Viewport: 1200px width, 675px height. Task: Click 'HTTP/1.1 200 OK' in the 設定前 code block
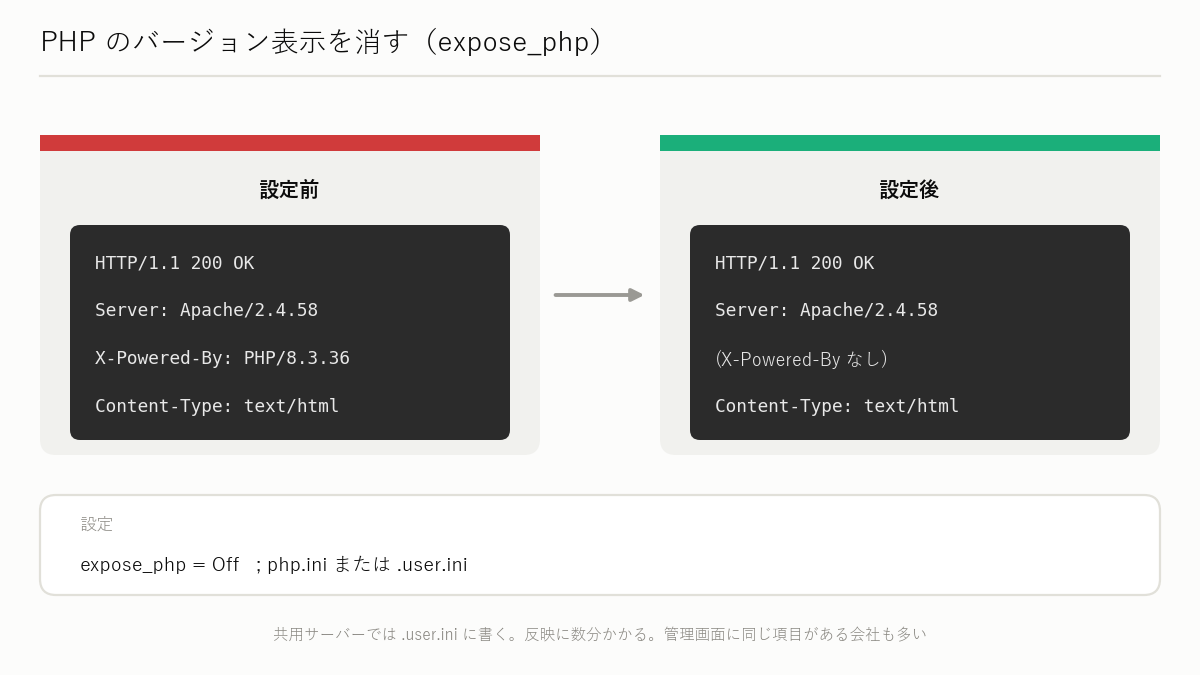[175, 263]
